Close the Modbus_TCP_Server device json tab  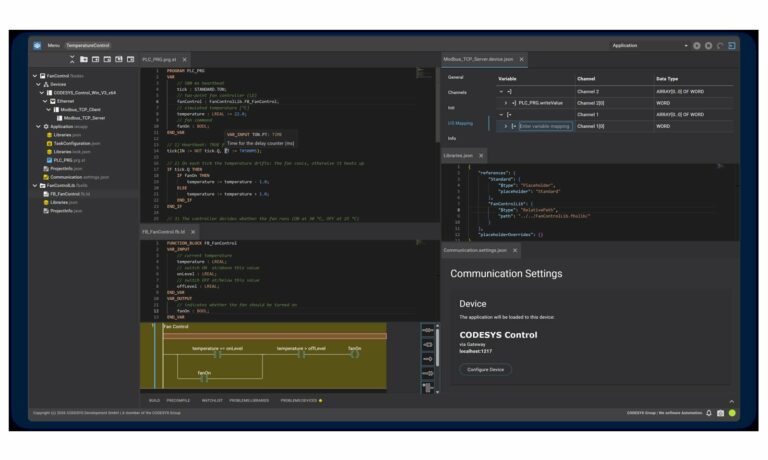[x=522, y=59]
